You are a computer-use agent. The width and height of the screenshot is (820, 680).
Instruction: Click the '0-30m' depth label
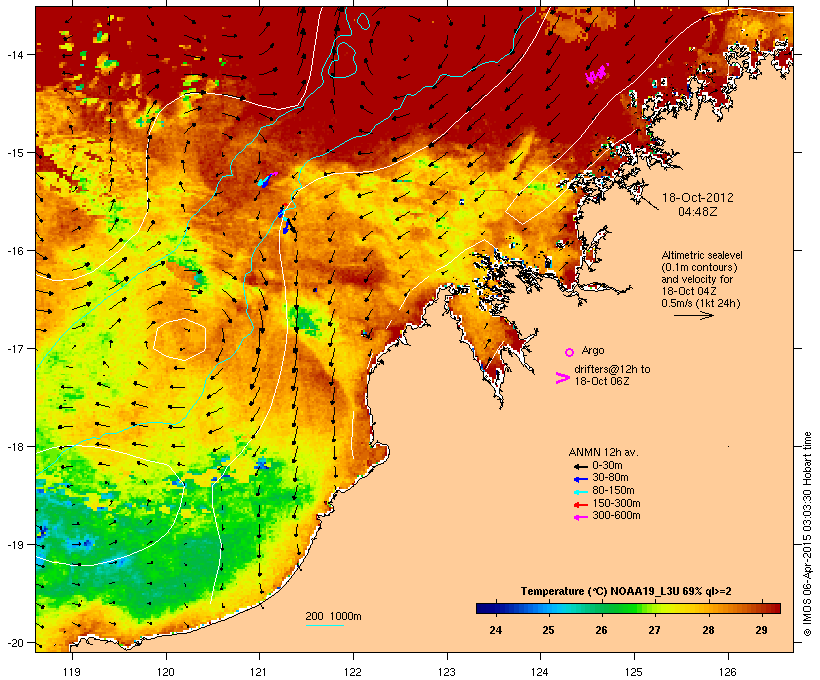point(607,466)
